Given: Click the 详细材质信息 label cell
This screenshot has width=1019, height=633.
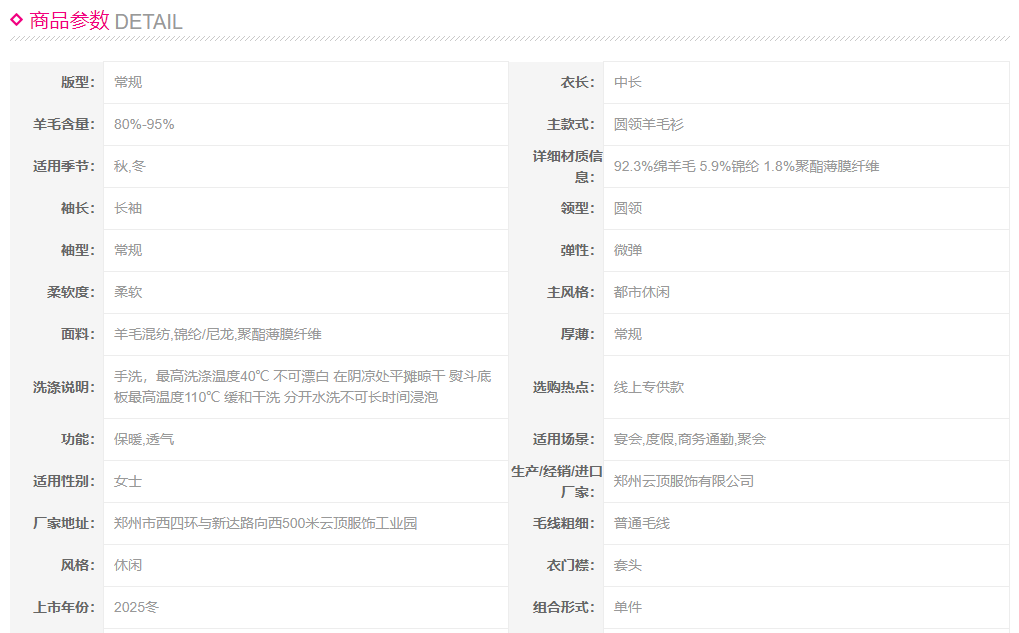Looking at the screenshot, I should [x=563, y=166].
